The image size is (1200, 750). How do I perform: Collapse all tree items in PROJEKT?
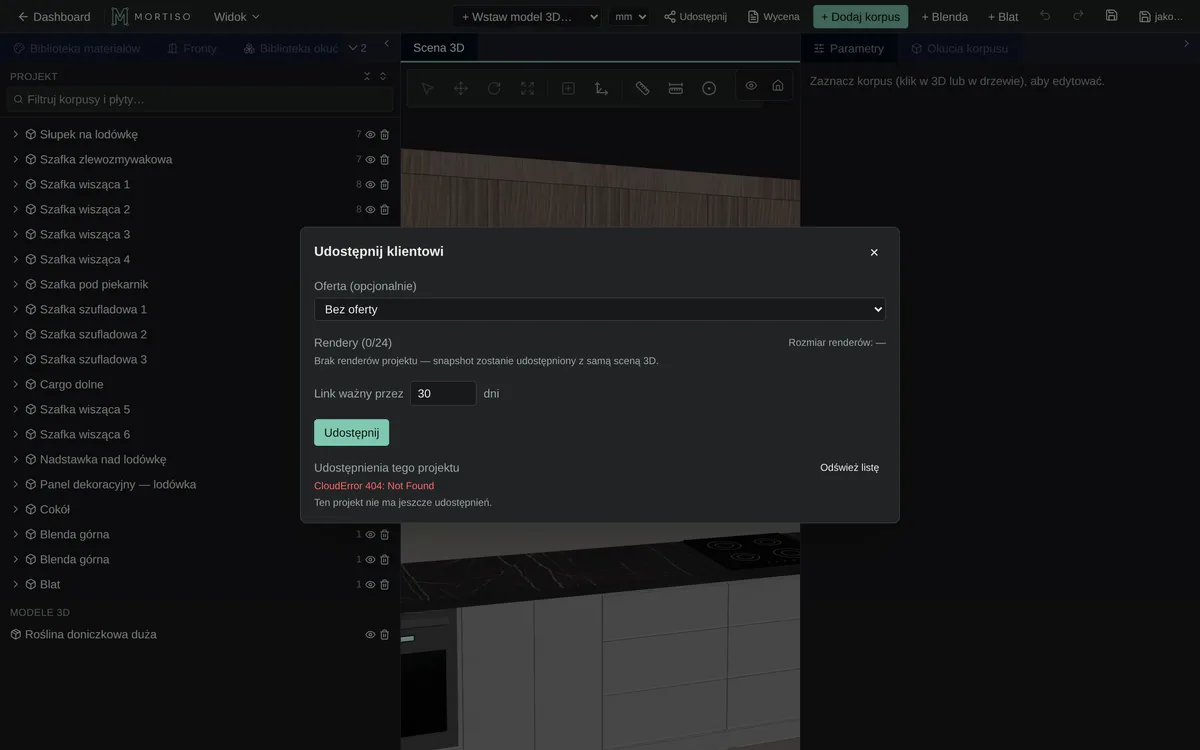367,76
